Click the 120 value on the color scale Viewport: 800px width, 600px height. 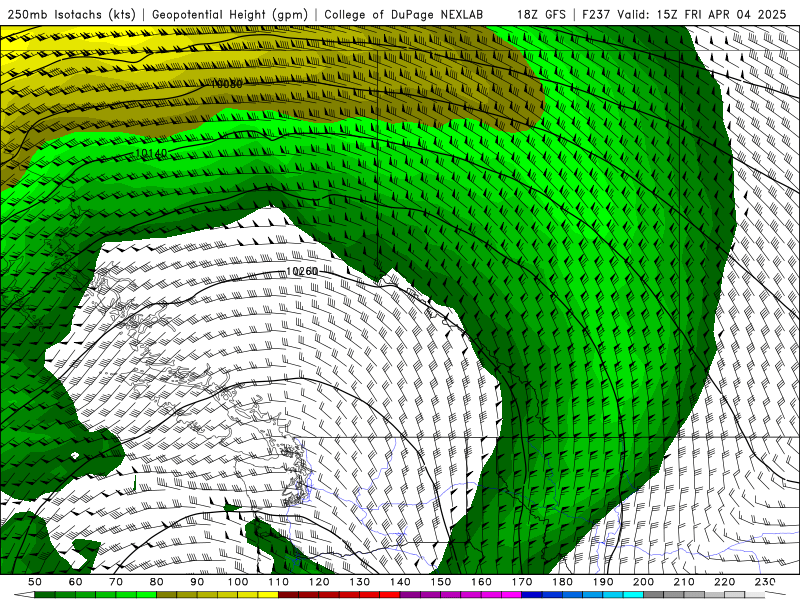pyautogui.click(x=319, y=582)
